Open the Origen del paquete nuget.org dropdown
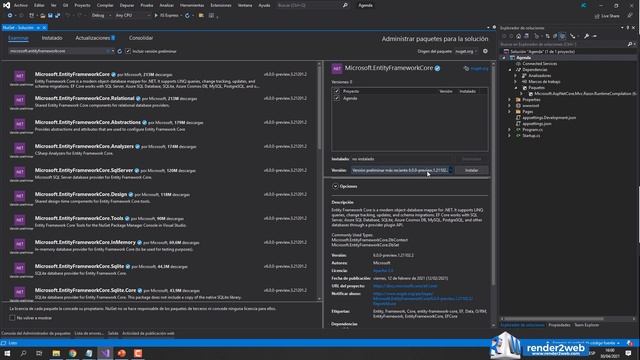 pyautogui.click(x=467, y=51)
